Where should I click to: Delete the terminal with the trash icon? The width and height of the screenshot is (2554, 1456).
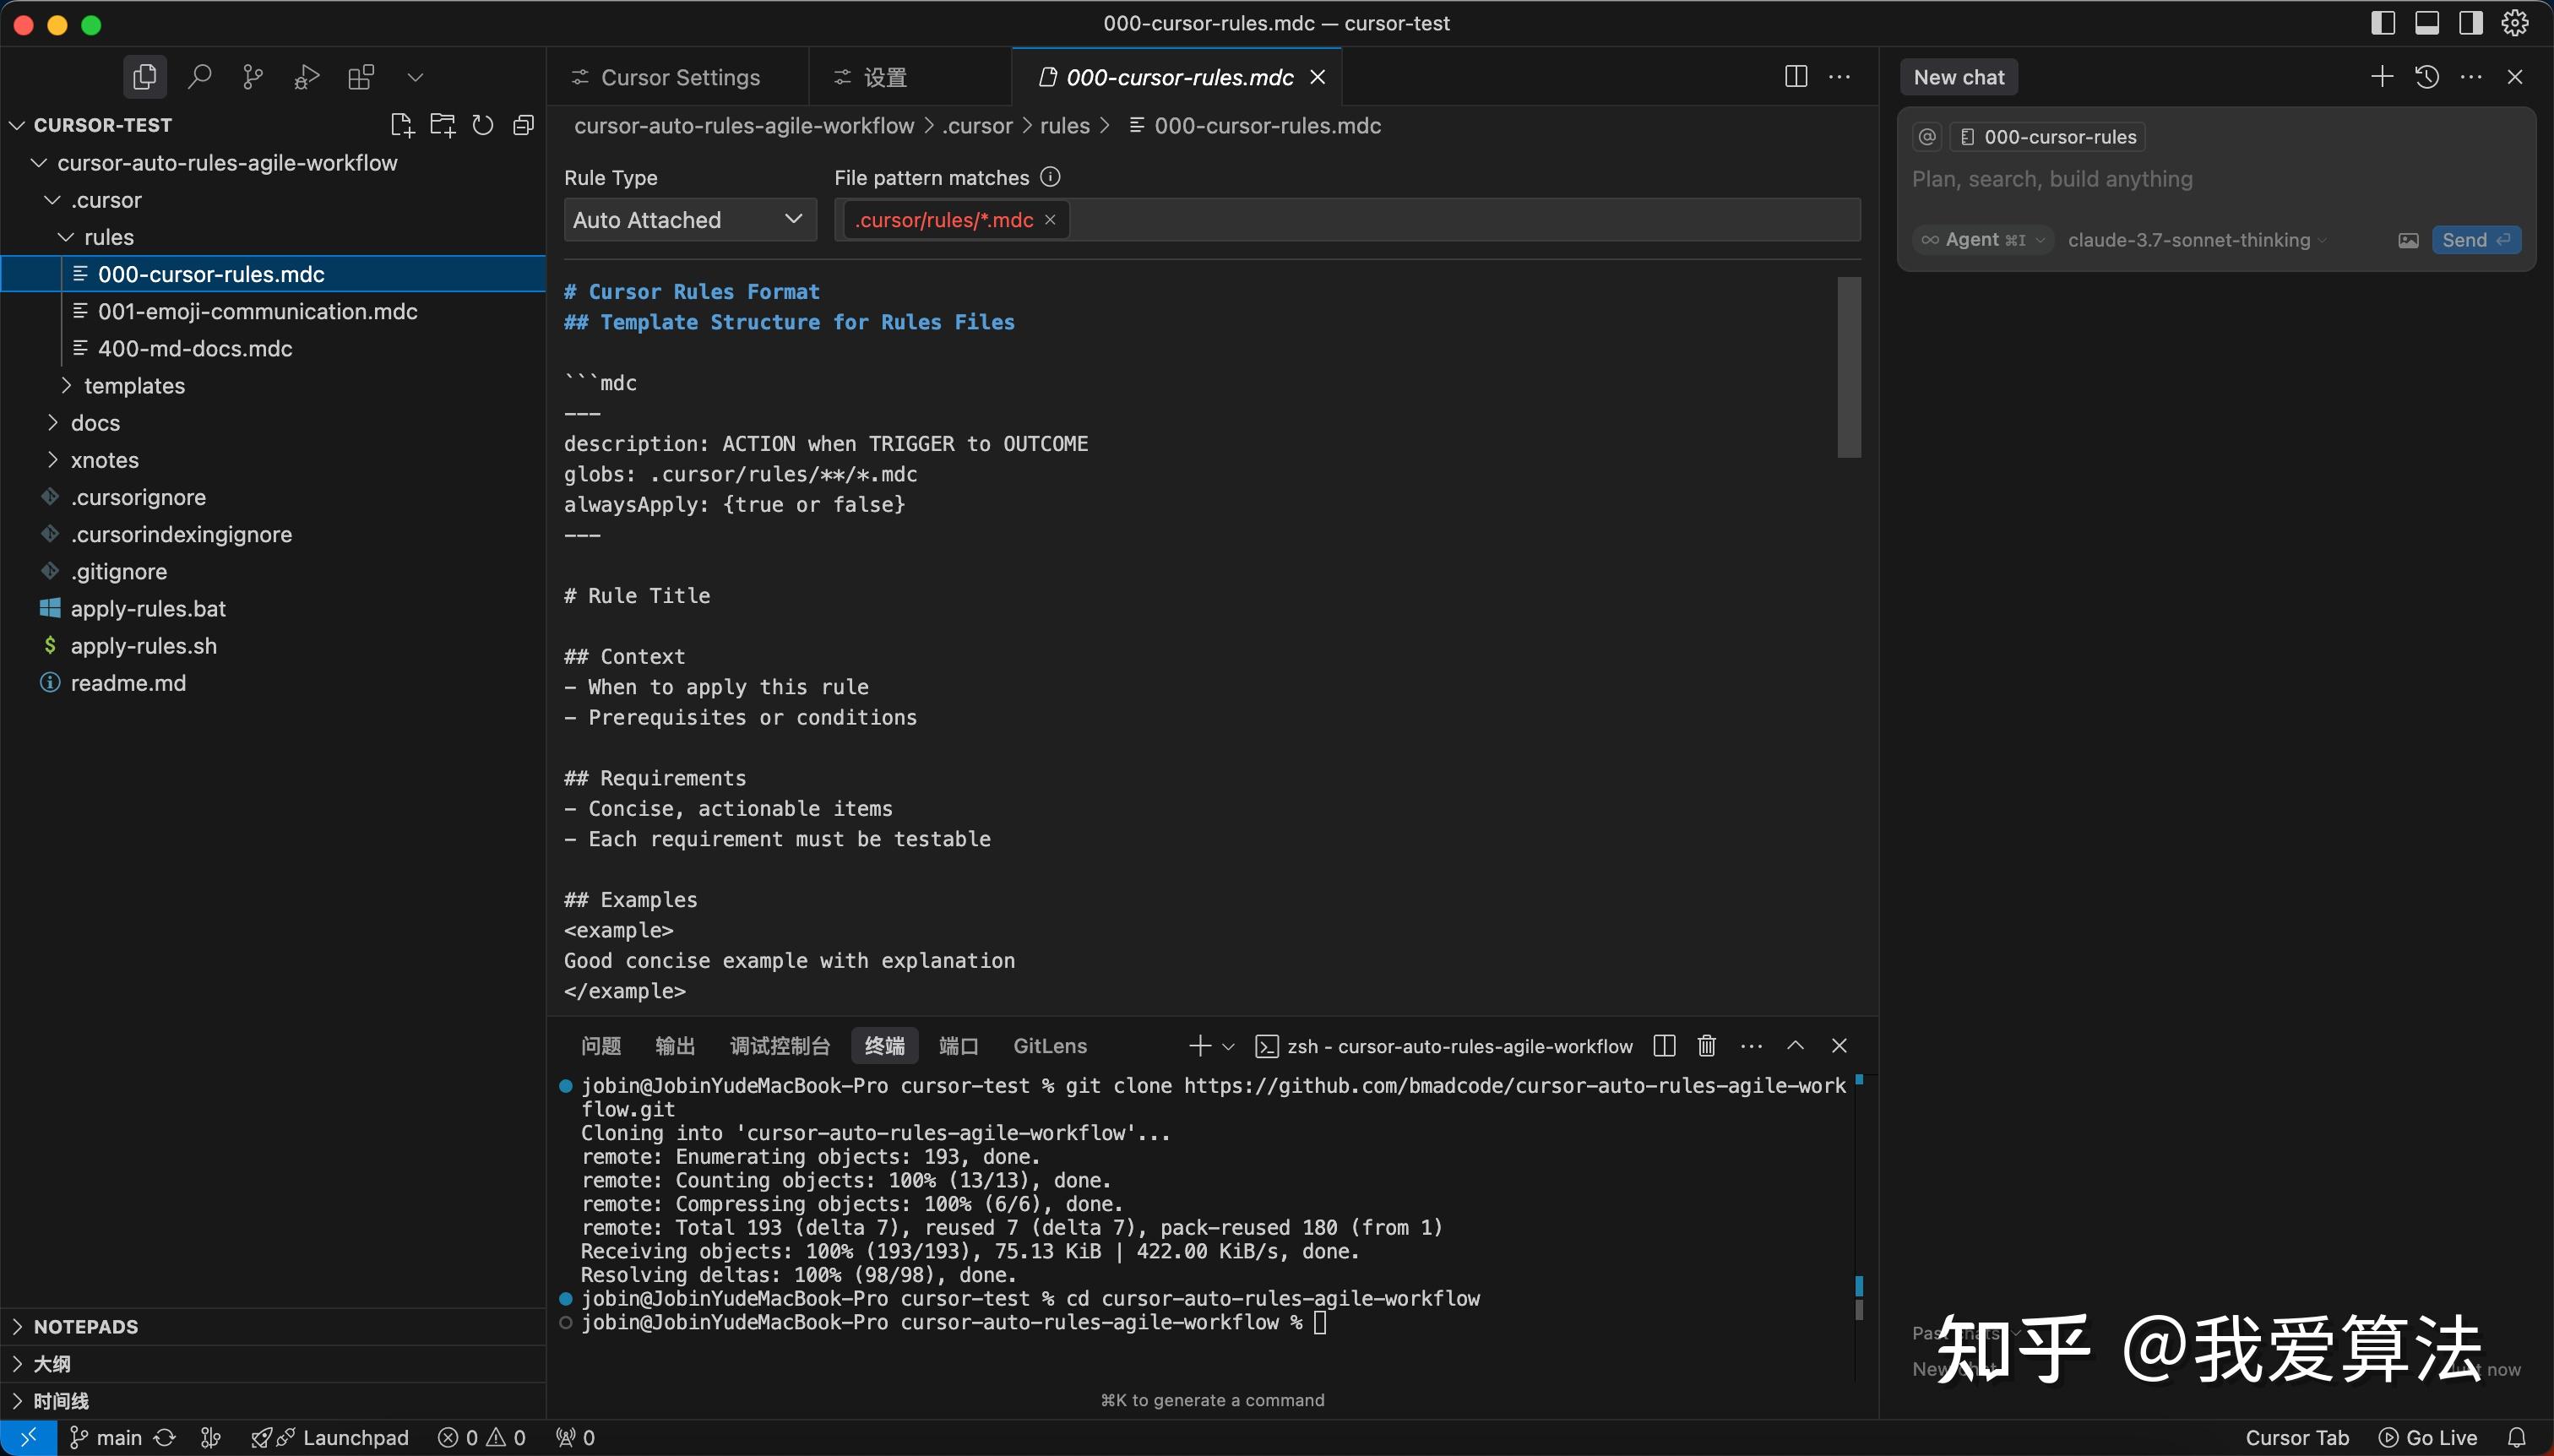pos(1707,1046)
